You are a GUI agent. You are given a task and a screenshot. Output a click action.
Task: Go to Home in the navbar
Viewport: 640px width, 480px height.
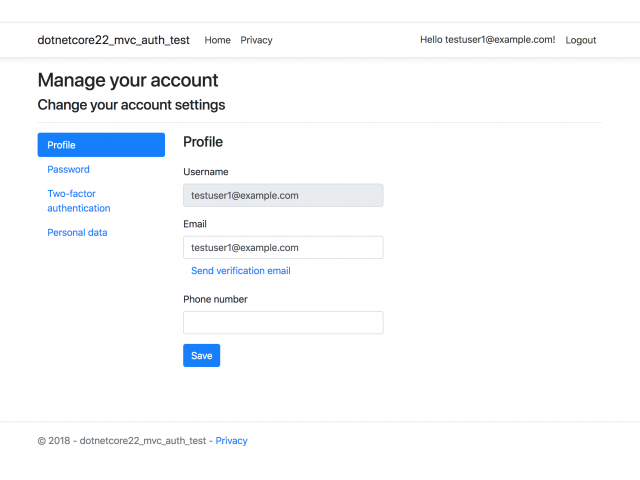[218, 40]
